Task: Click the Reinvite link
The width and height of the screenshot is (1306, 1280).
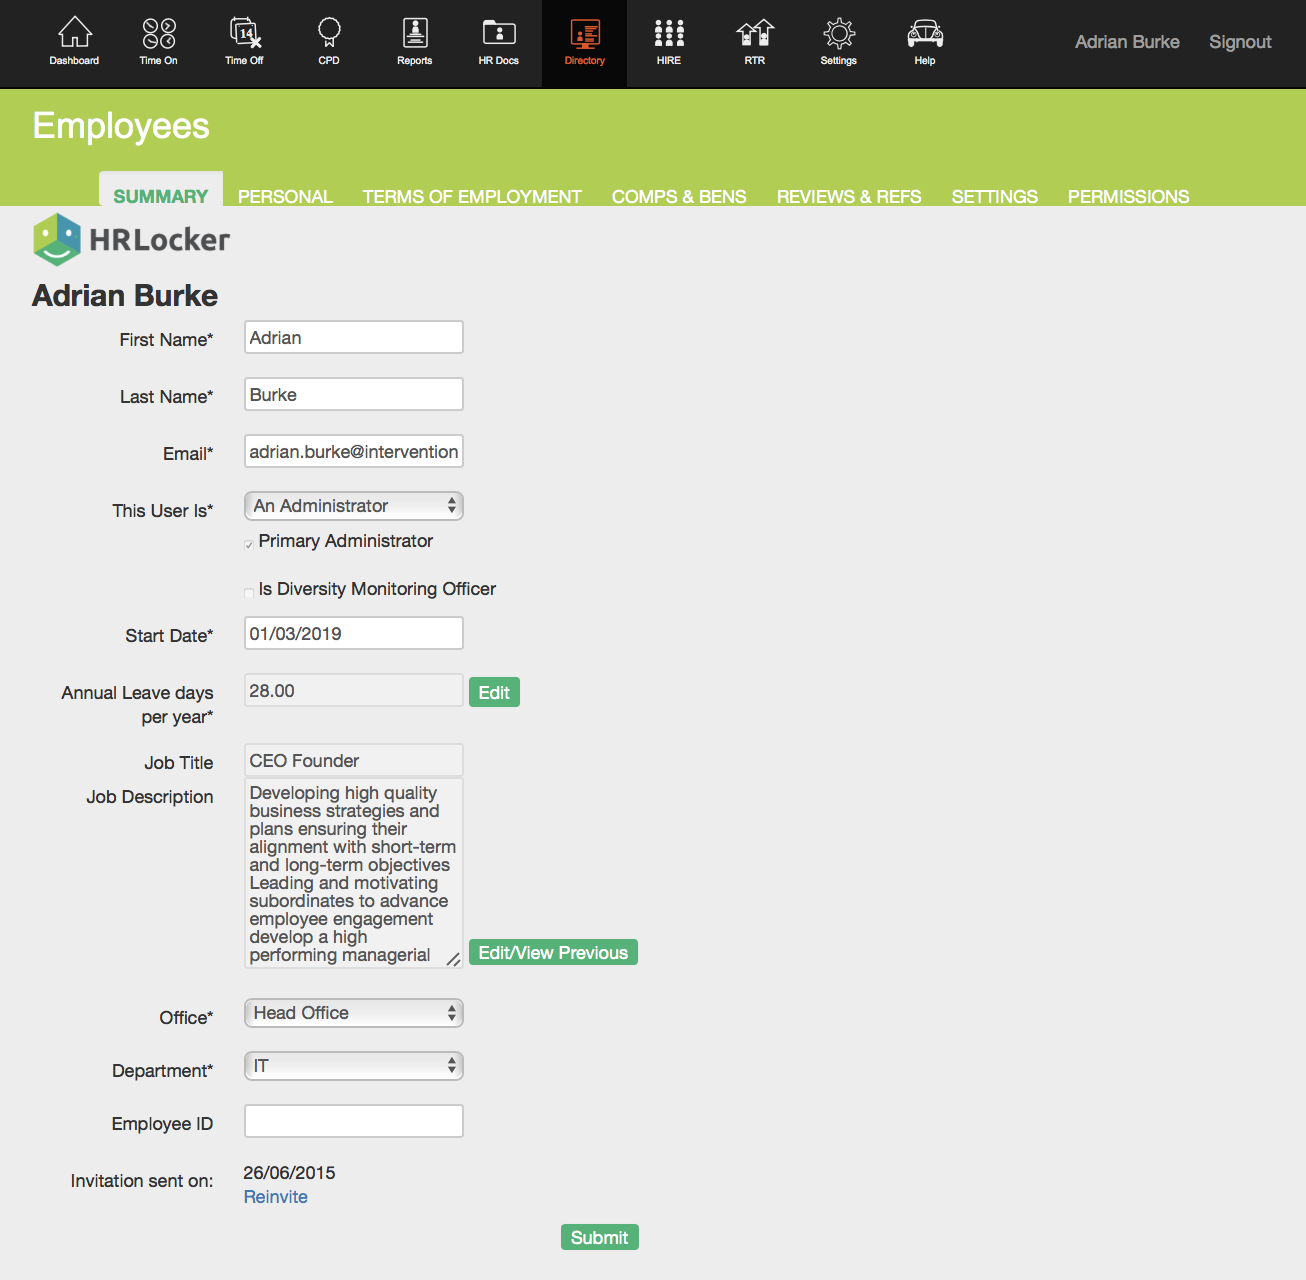Action: pyautogui.click(x=276, y=1197)
